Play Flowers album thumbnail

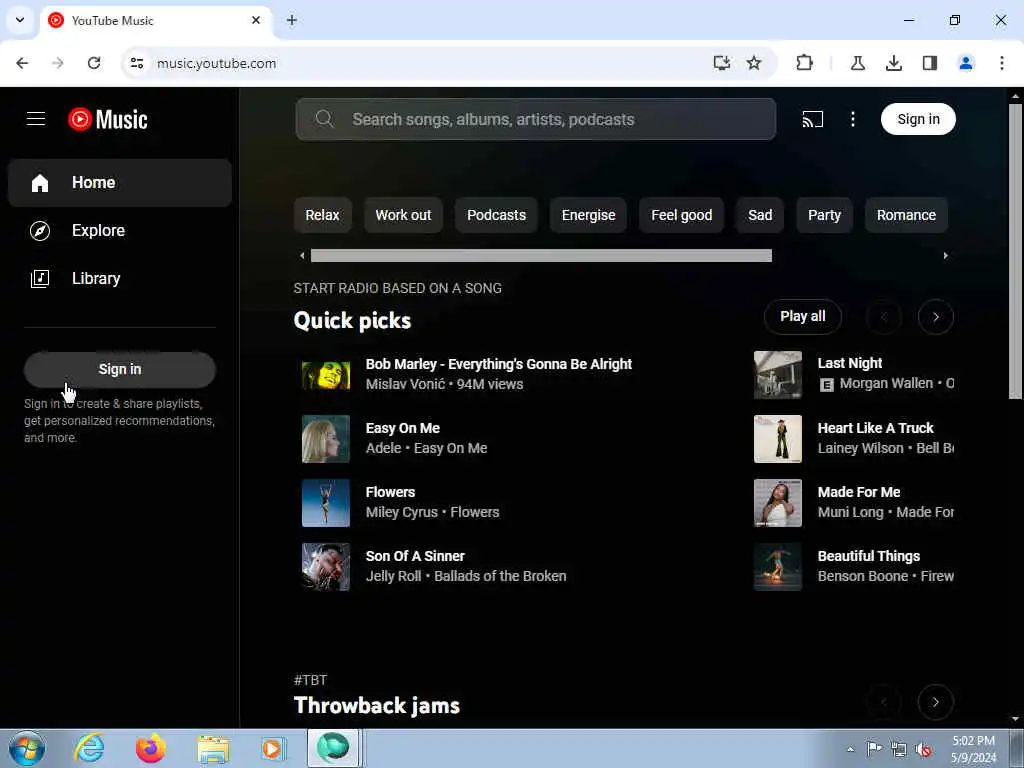coord(326,503)
